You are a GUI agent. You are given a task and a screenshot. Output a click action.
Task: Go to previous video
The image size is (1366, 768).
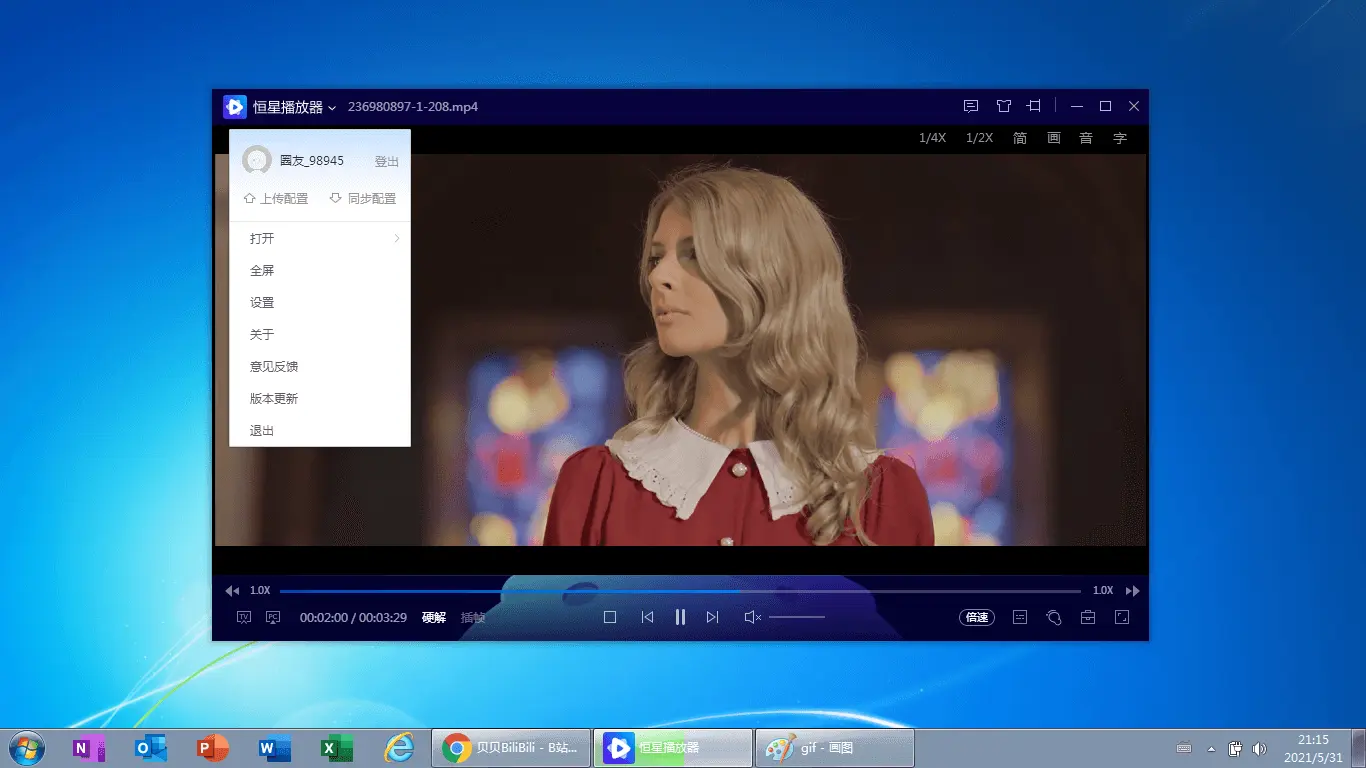coord(647,617)
